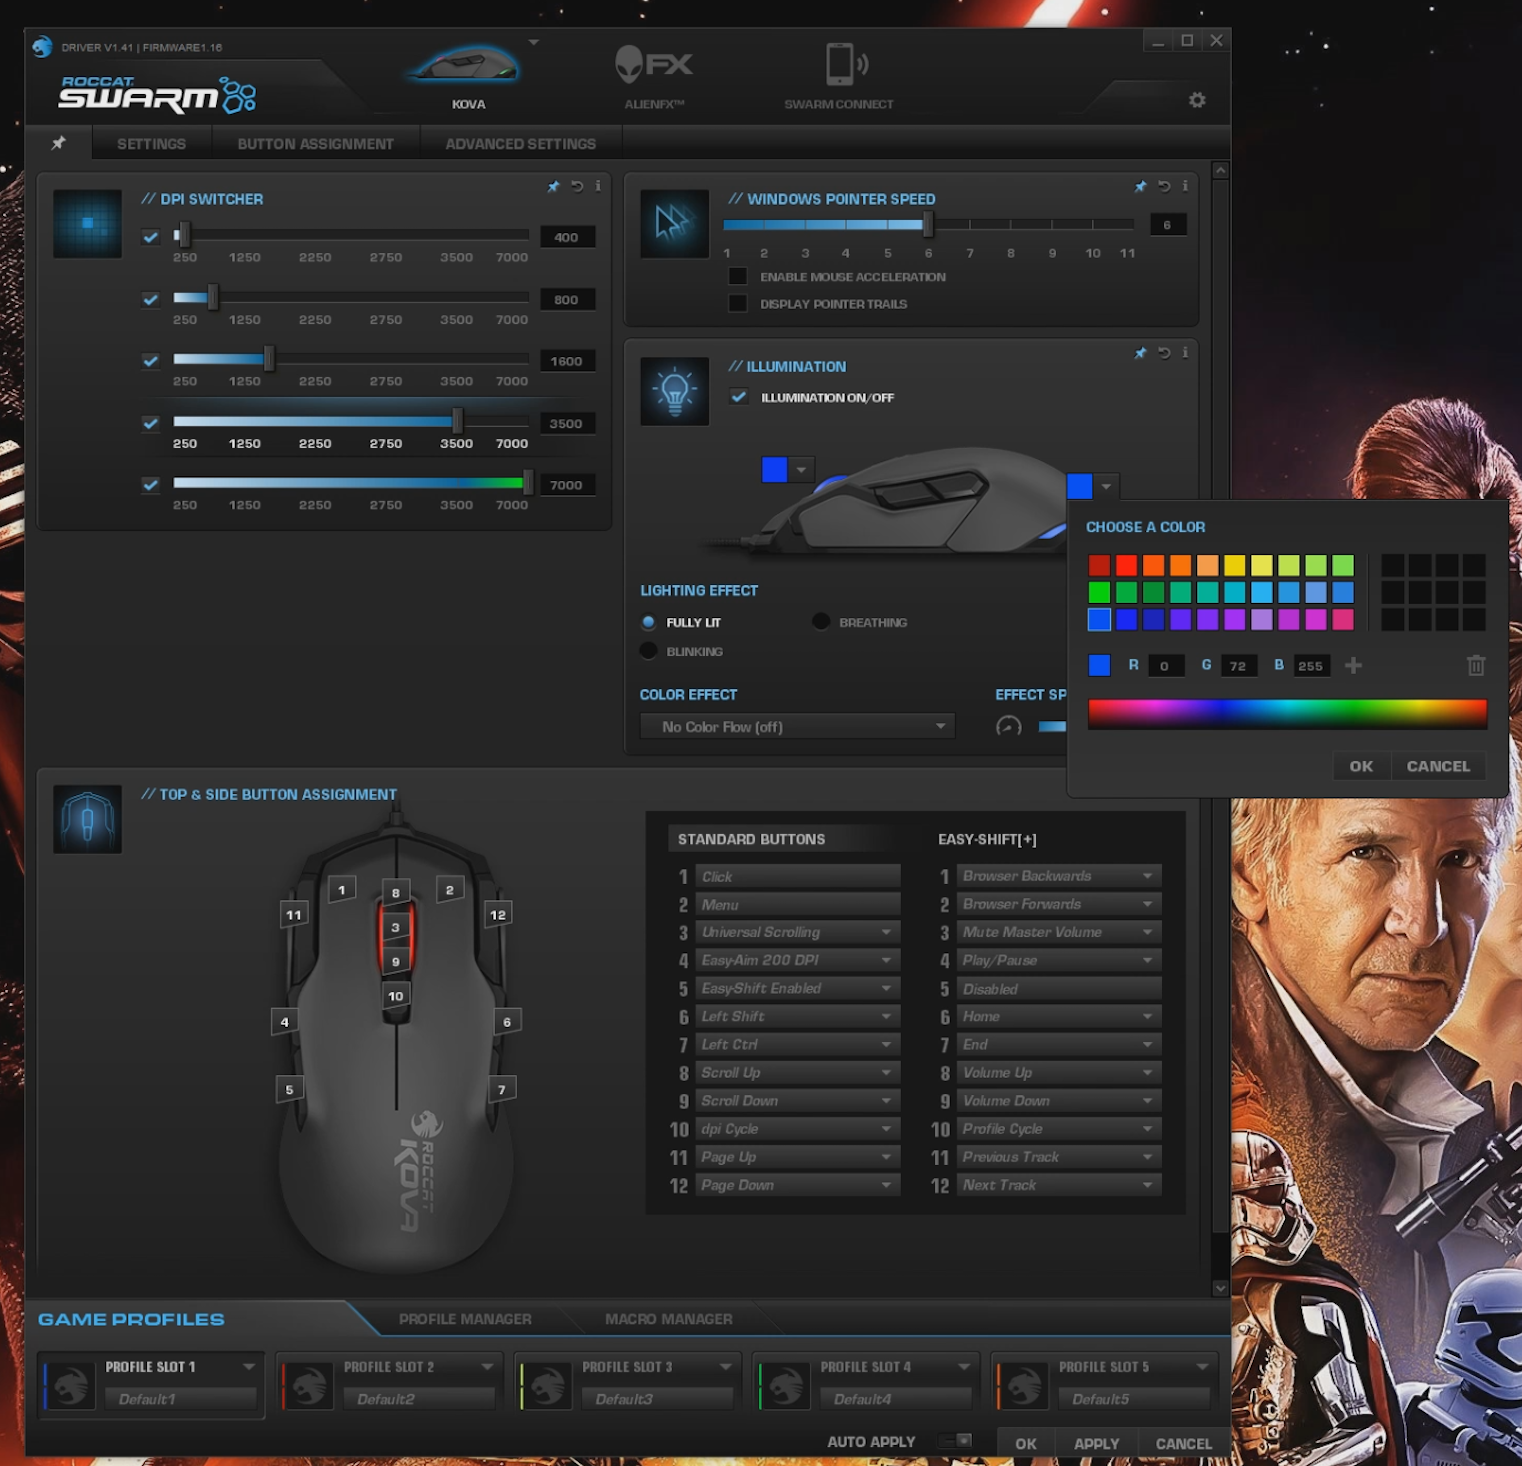
Task: Open the Profile Manager tab
Action: (465, 1319)
